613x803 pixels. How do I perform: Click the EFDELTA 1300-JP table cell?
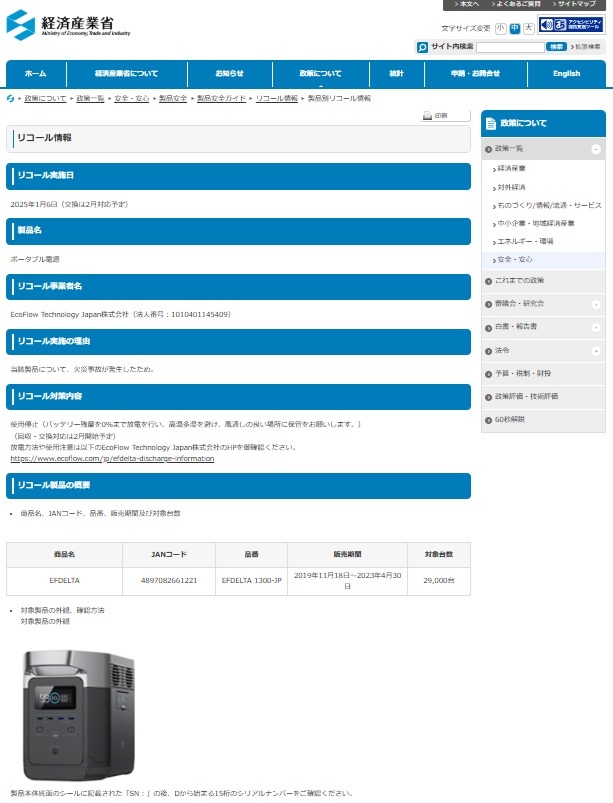pyautogui.click(x=251, y=581)
